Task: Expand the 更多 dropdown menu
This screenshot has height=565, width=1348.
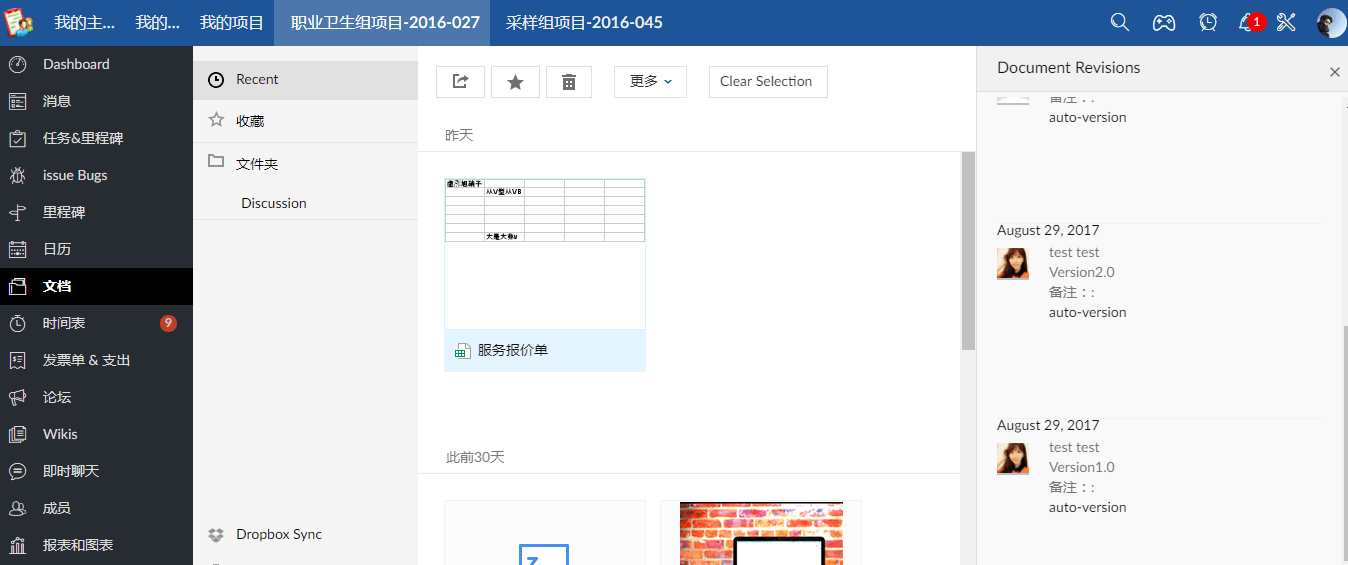Action: coord(650,82)
